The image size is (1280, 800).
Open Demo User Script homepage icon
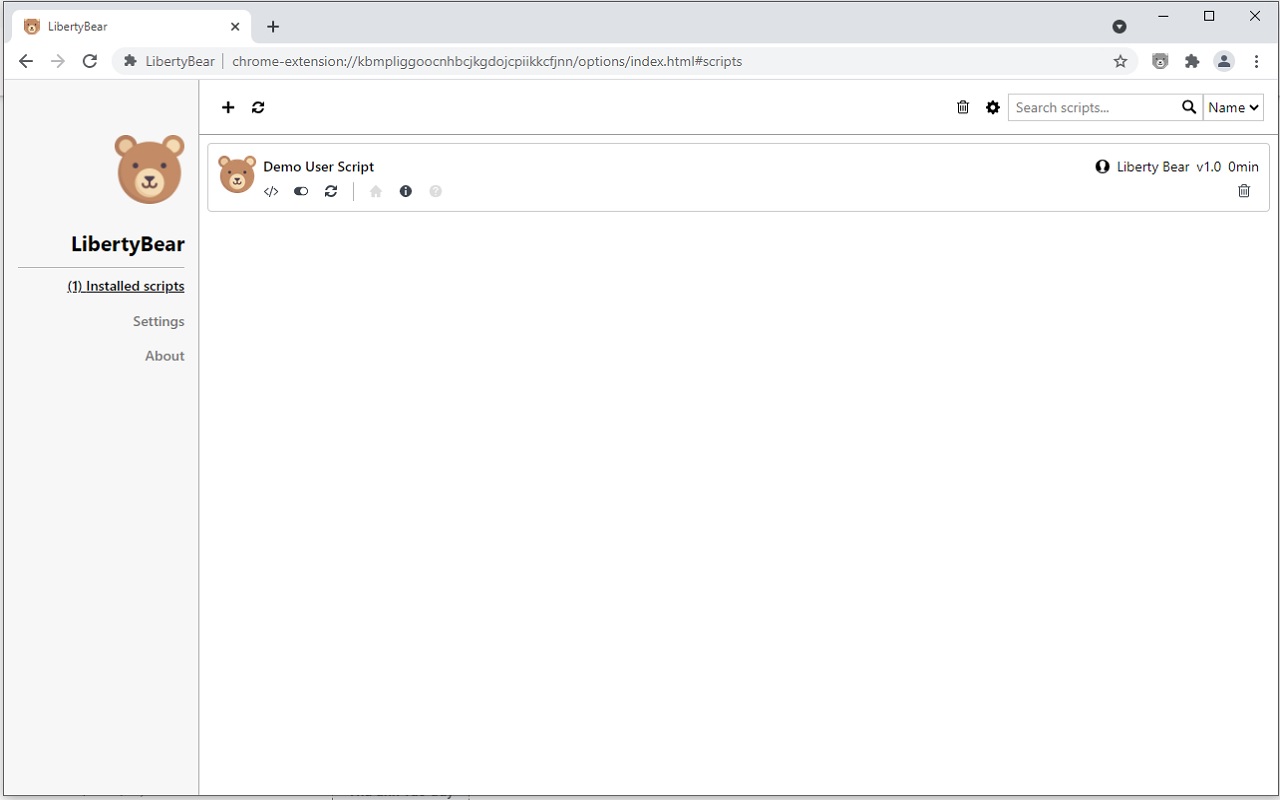[x=376, y=191]
